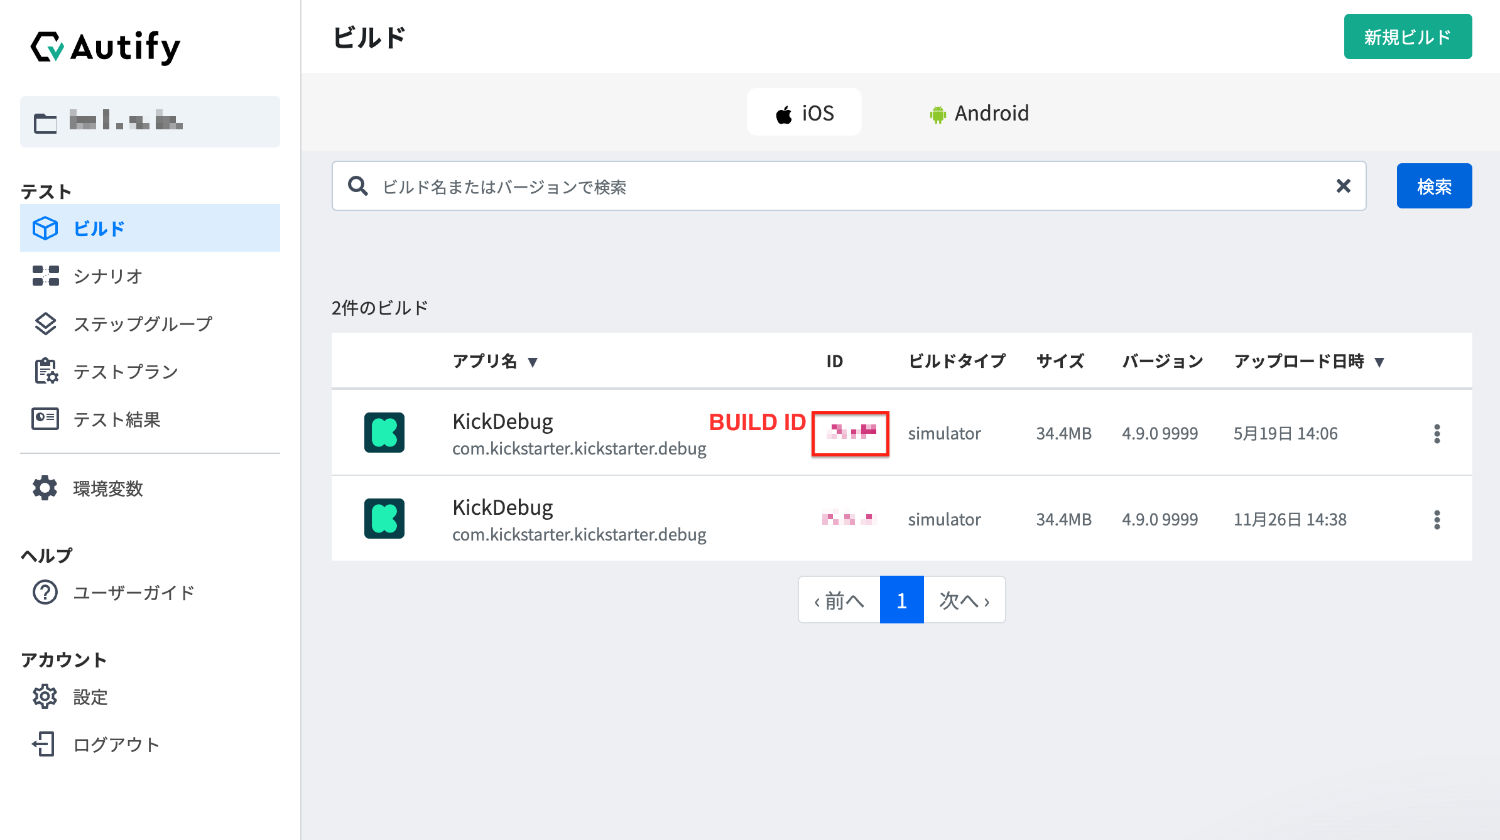Click the ログアウト exit icon

45,744
